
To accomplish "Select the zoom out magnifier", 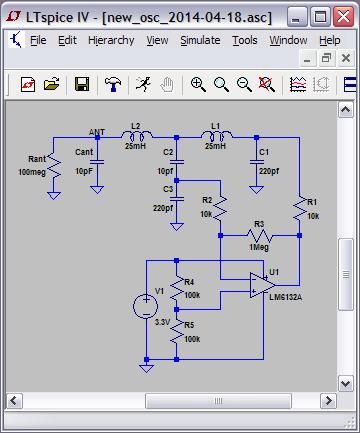I will tap(244, 84).
